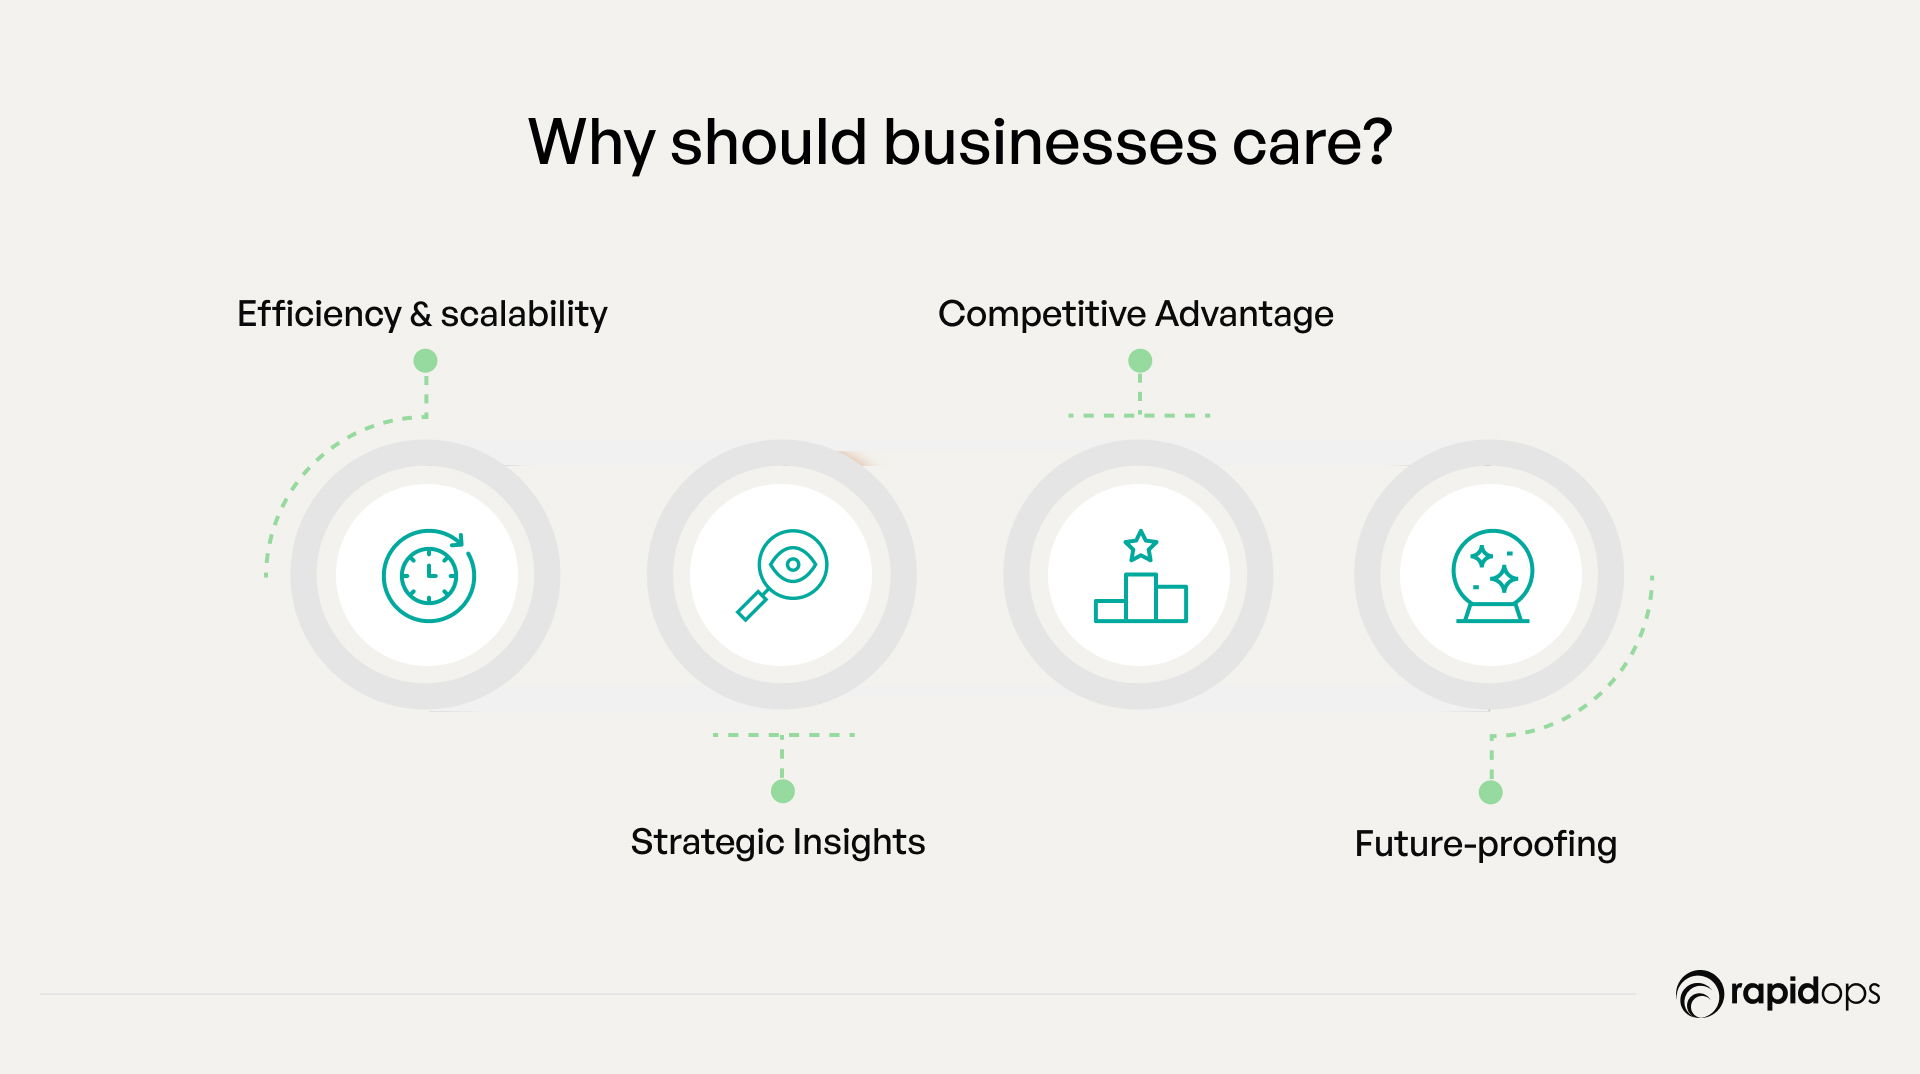
Task: Click the rapidops brand name text
Action: [1805, 993]
